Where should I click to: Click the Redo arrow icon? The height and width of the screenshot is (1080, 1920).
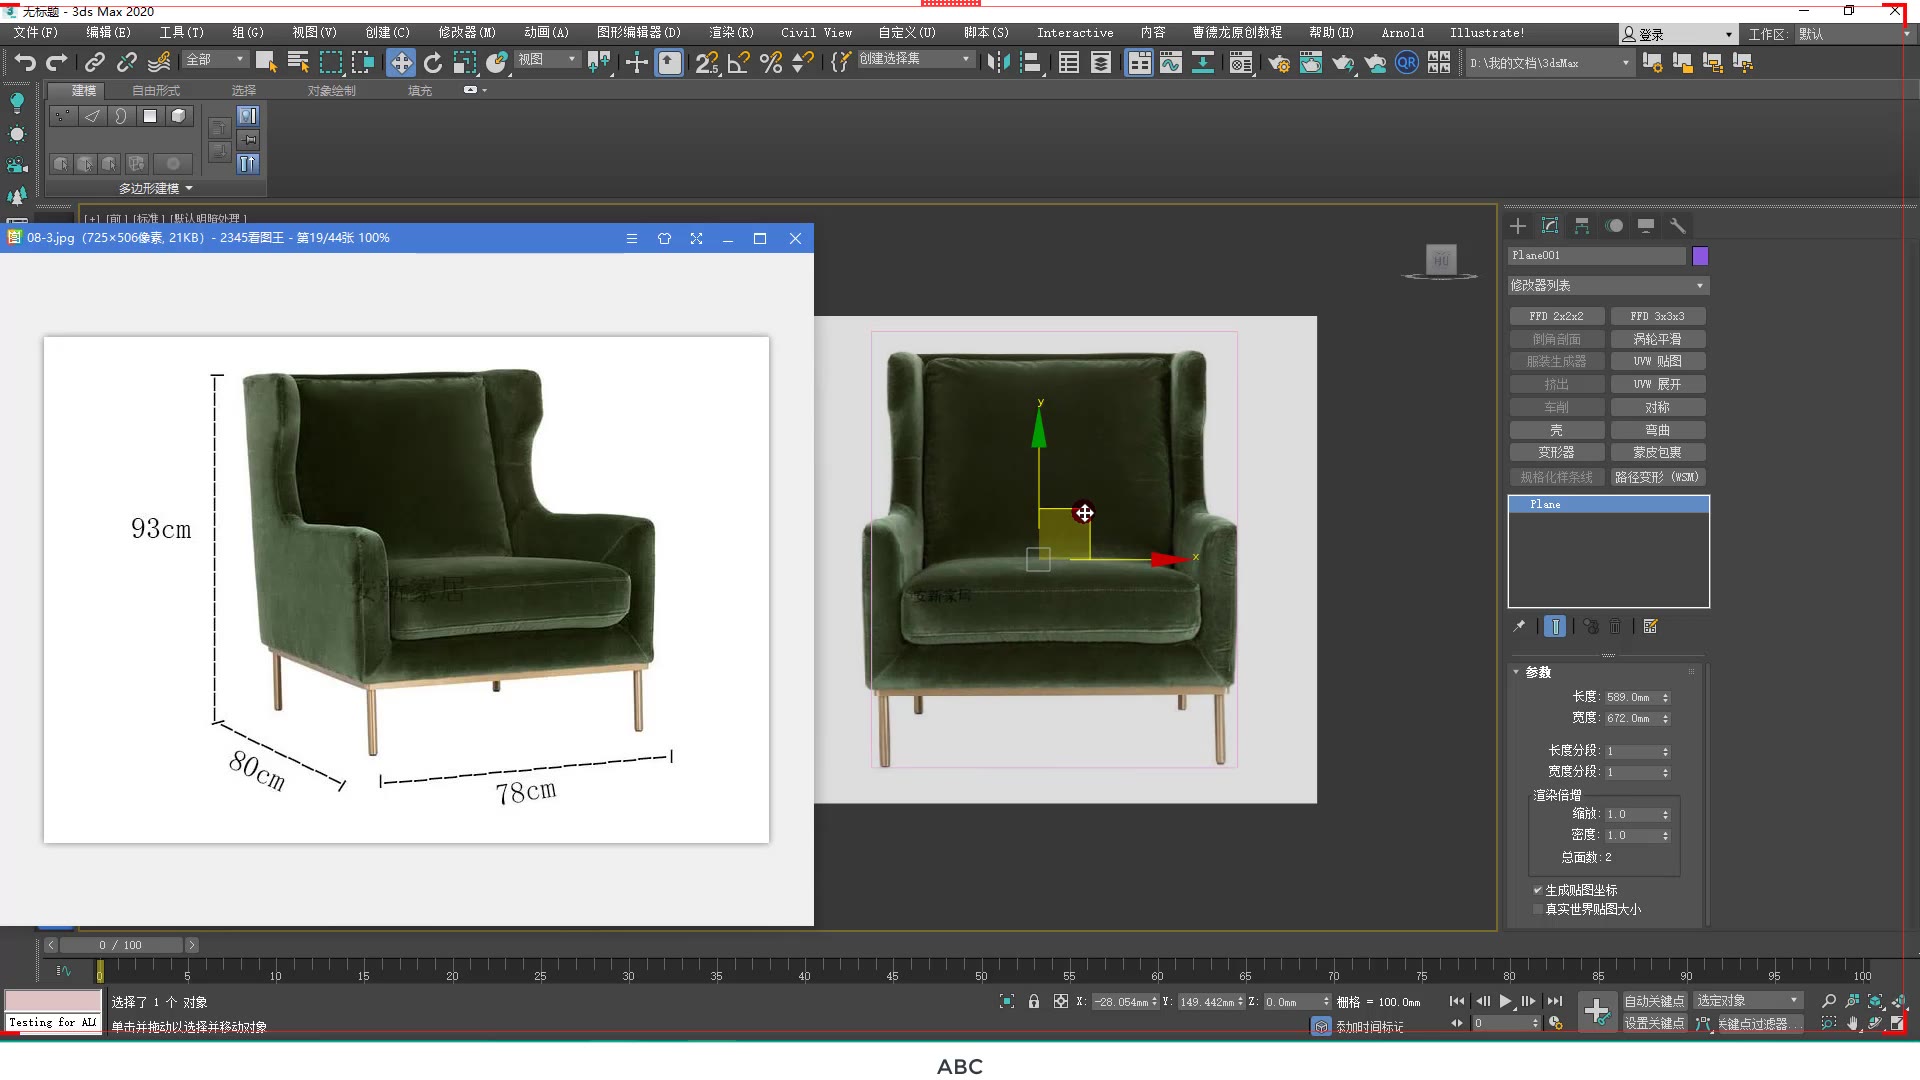[x=57, y=63]
